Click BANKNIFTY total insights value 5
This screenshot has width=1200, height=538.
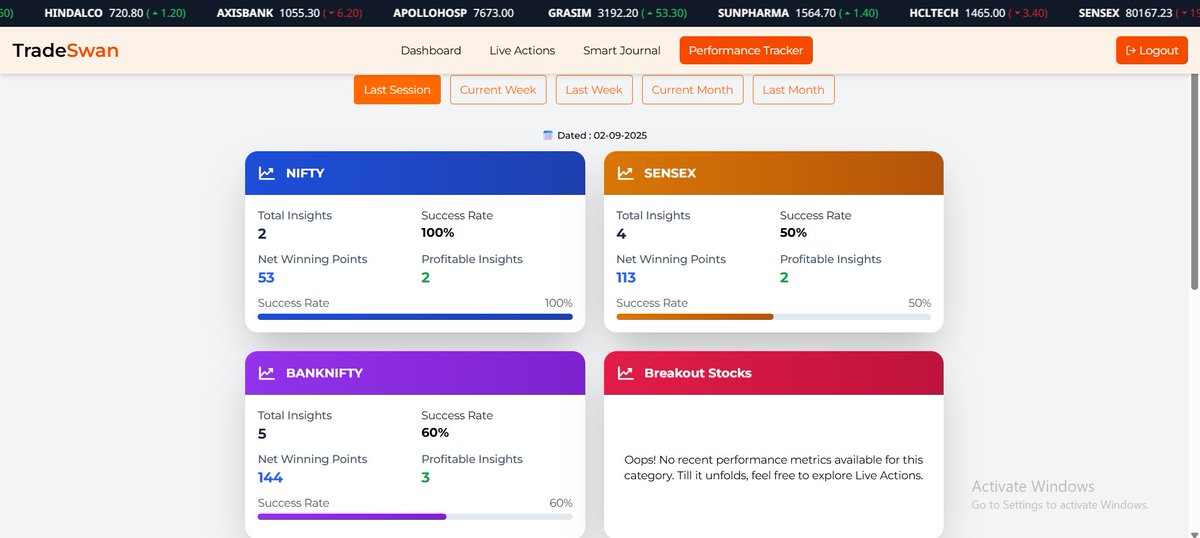[x=262, y=433]
